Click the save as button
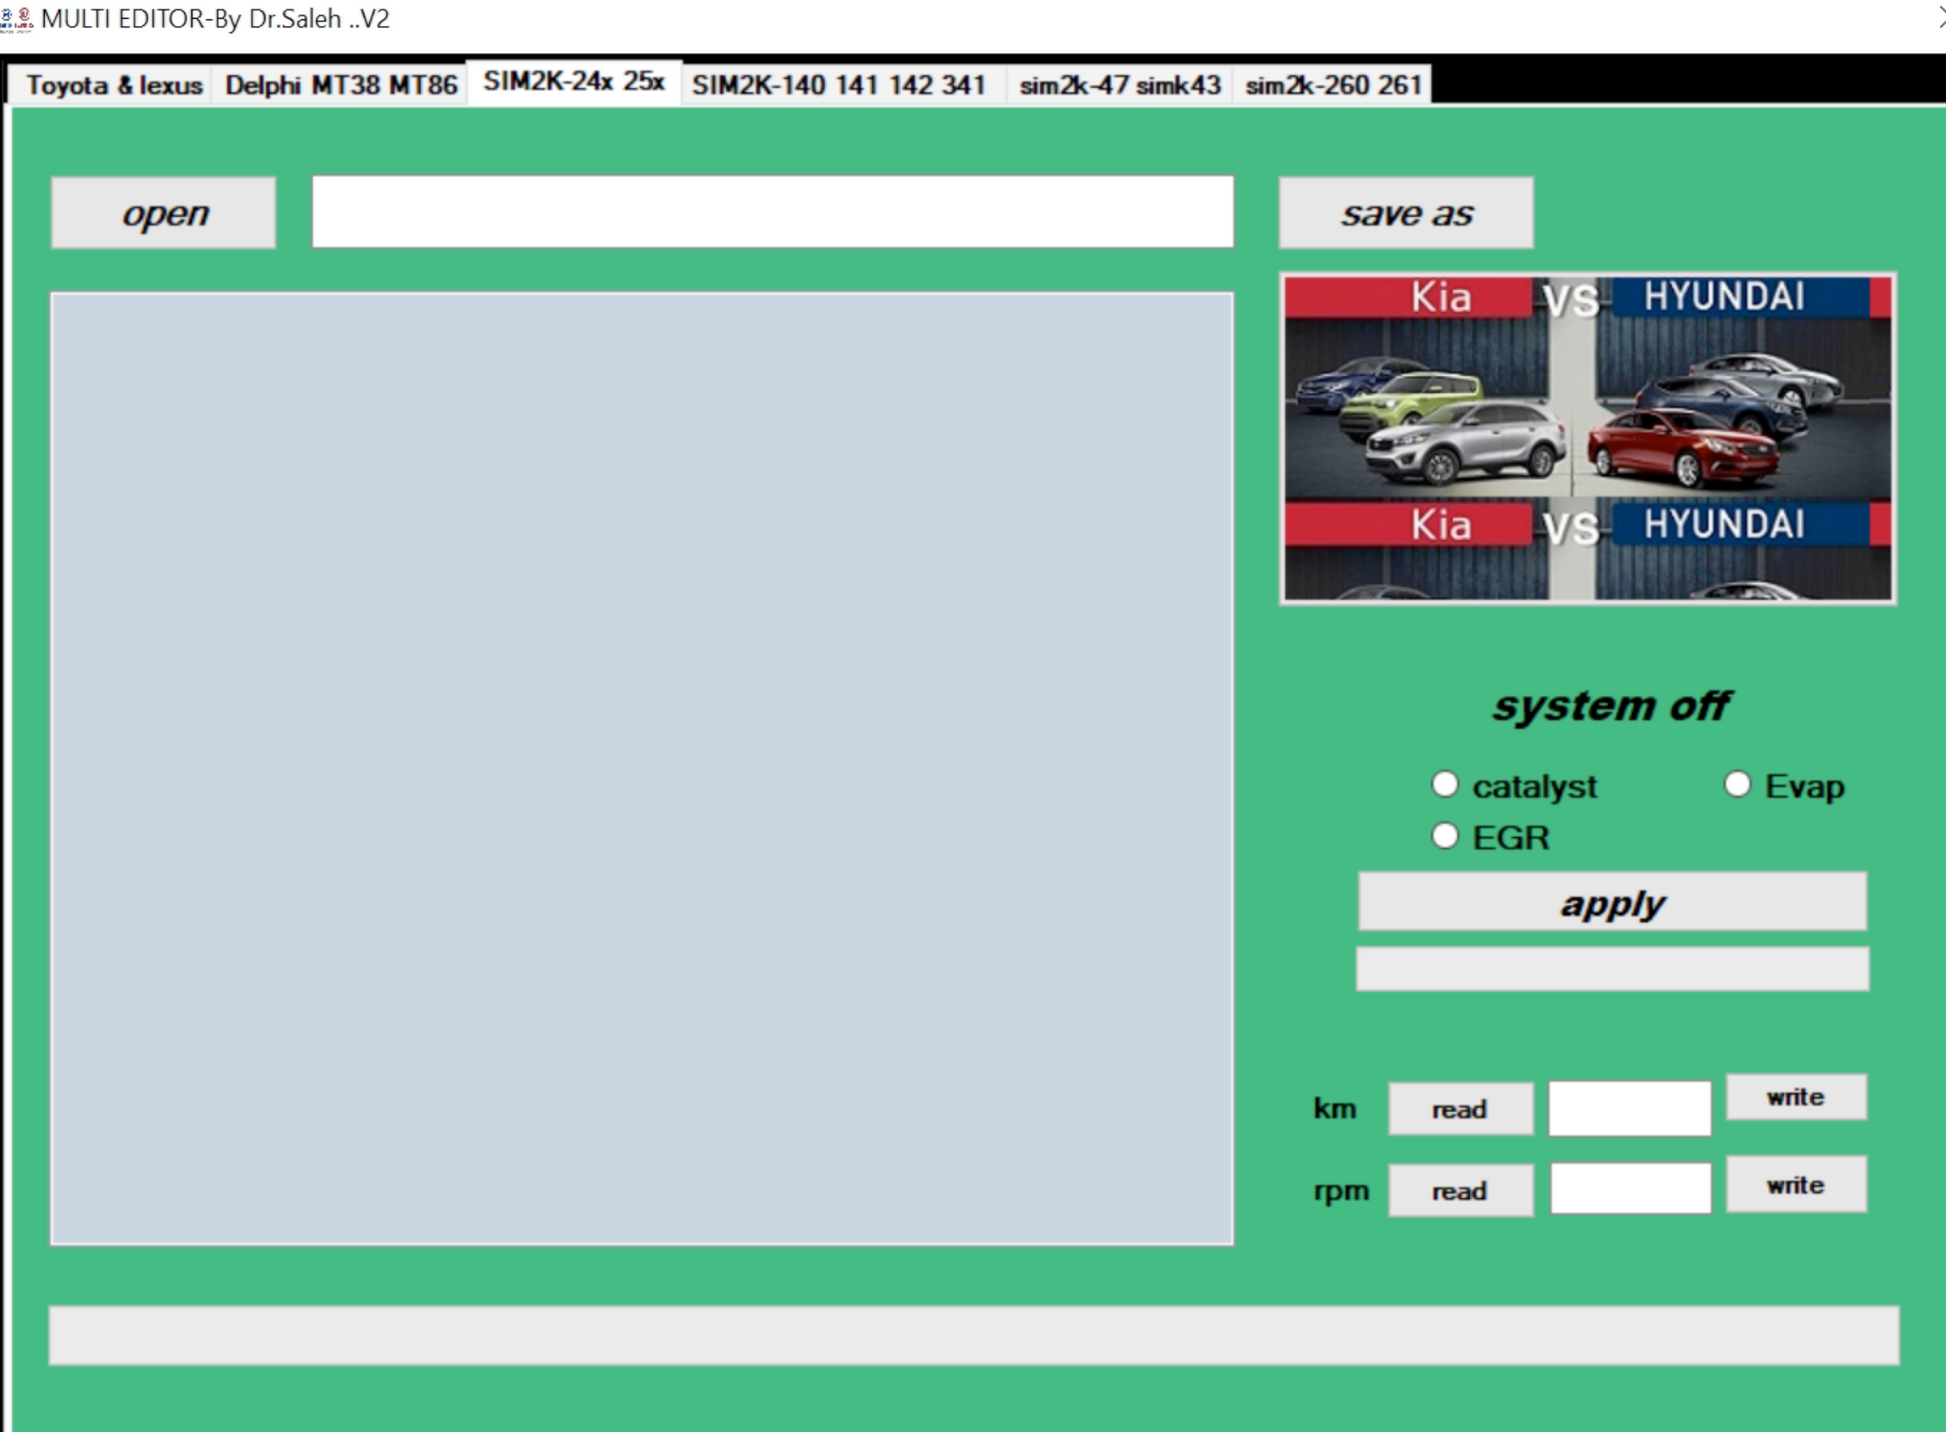Screen dimensions: 1946x1432 [1405, 213]
